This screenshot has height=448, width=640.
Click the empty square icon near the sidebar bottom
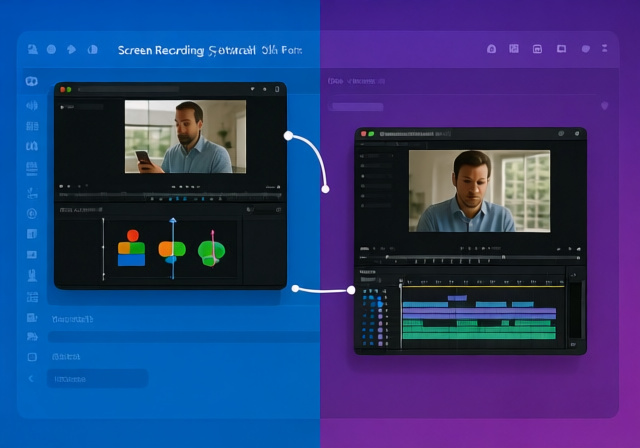32,357
